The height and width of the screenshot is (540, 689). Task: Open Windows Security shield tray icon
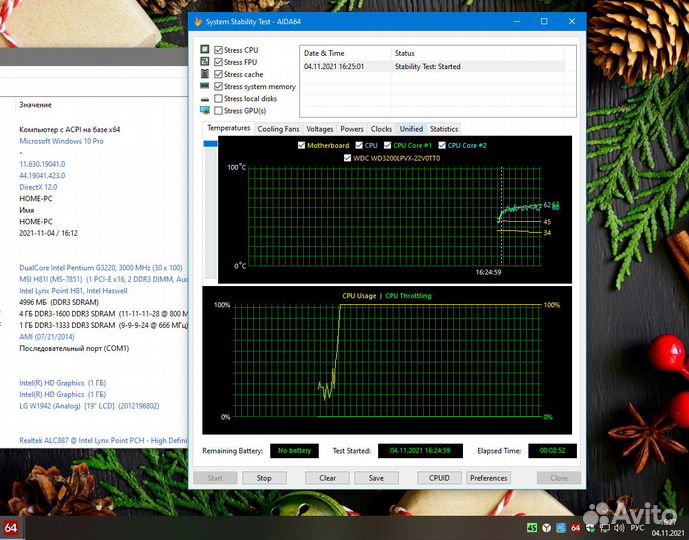(x=590, y=528)
